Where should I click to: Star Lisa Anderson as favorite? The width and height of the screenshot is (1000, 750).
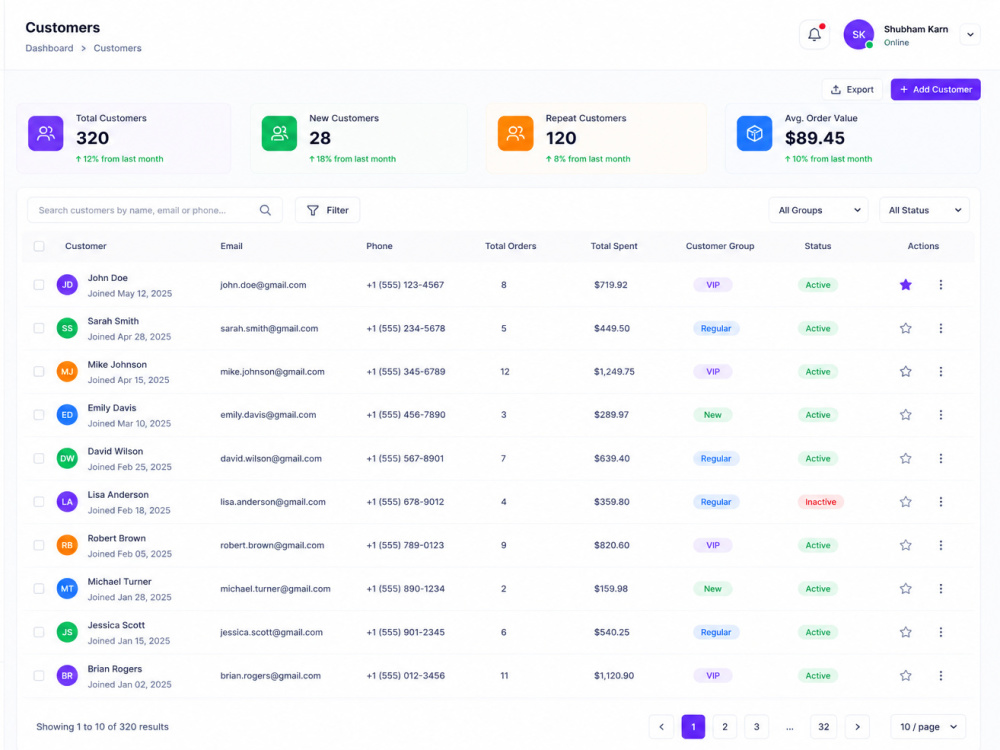pos(906,502)
